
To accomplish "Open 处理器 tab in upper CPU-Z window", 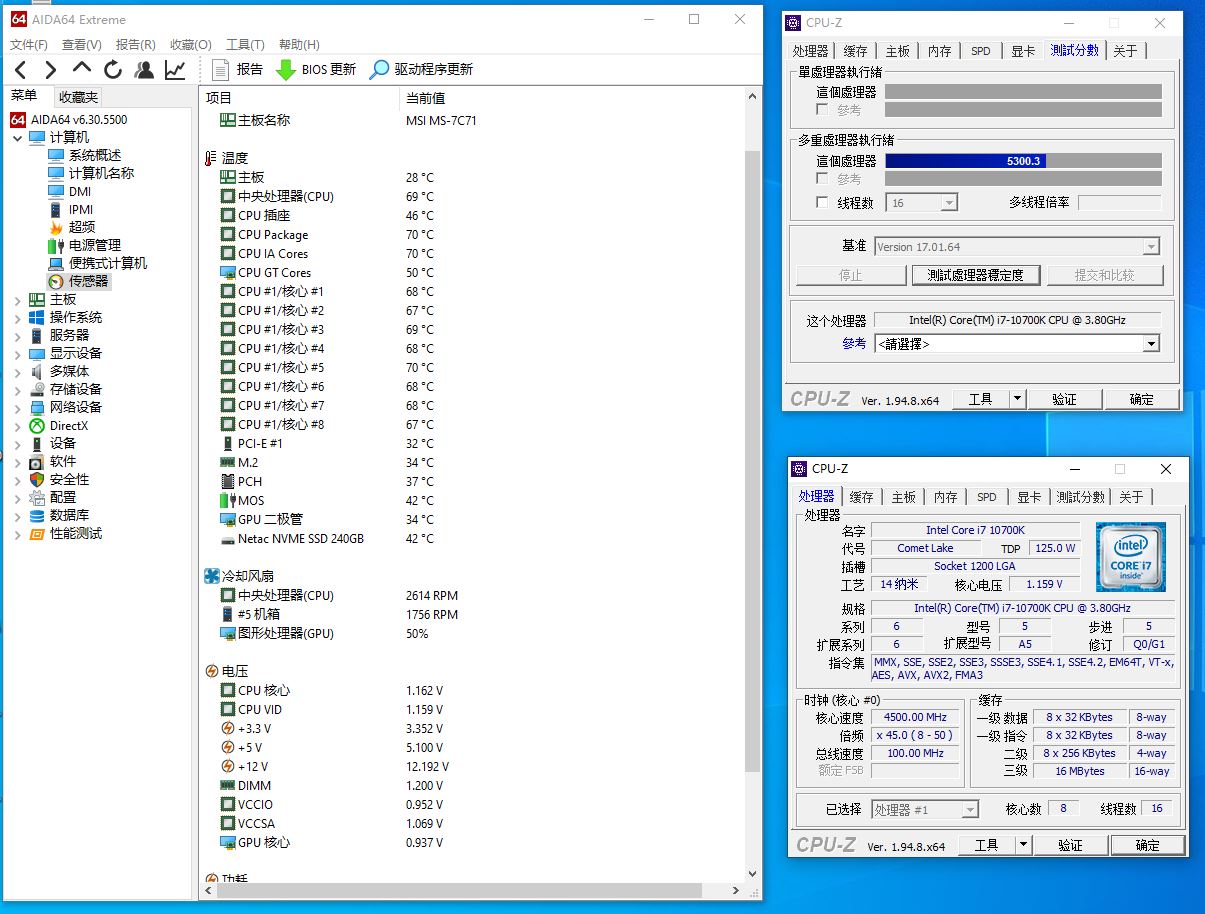I will tap(811, 51).
